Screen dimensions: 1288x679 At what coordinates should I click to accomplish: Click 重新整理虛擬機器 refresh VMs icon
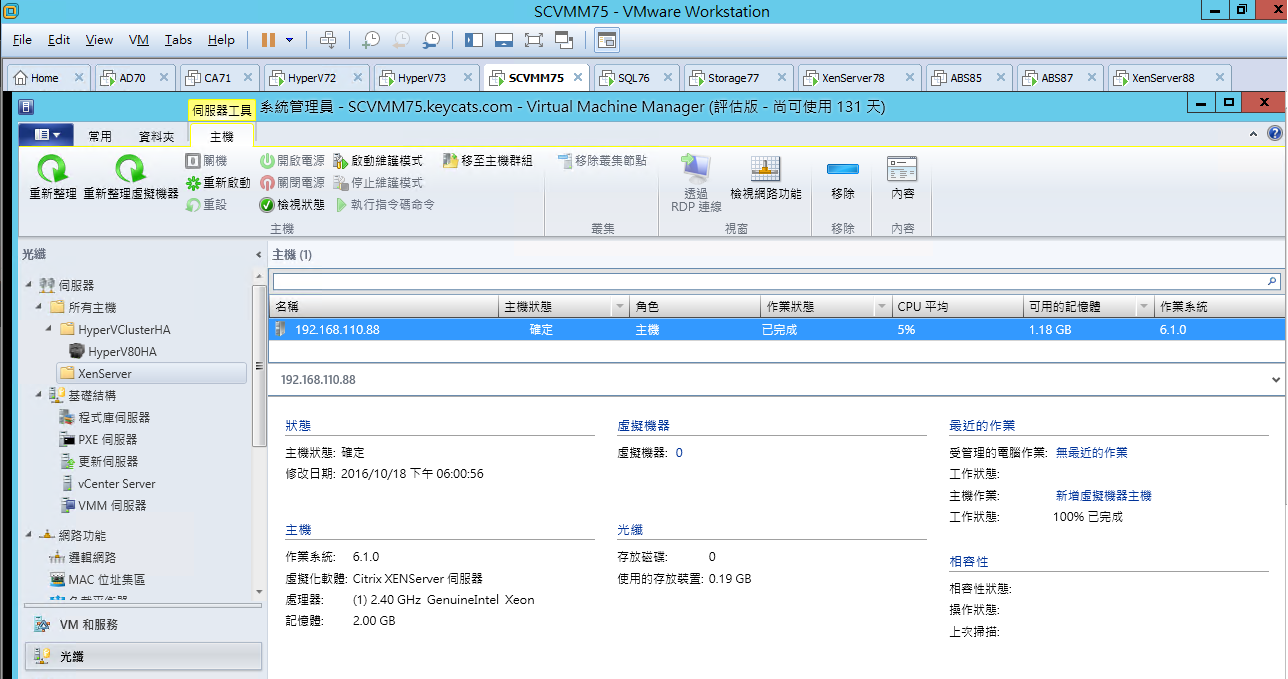click(130, 170)
